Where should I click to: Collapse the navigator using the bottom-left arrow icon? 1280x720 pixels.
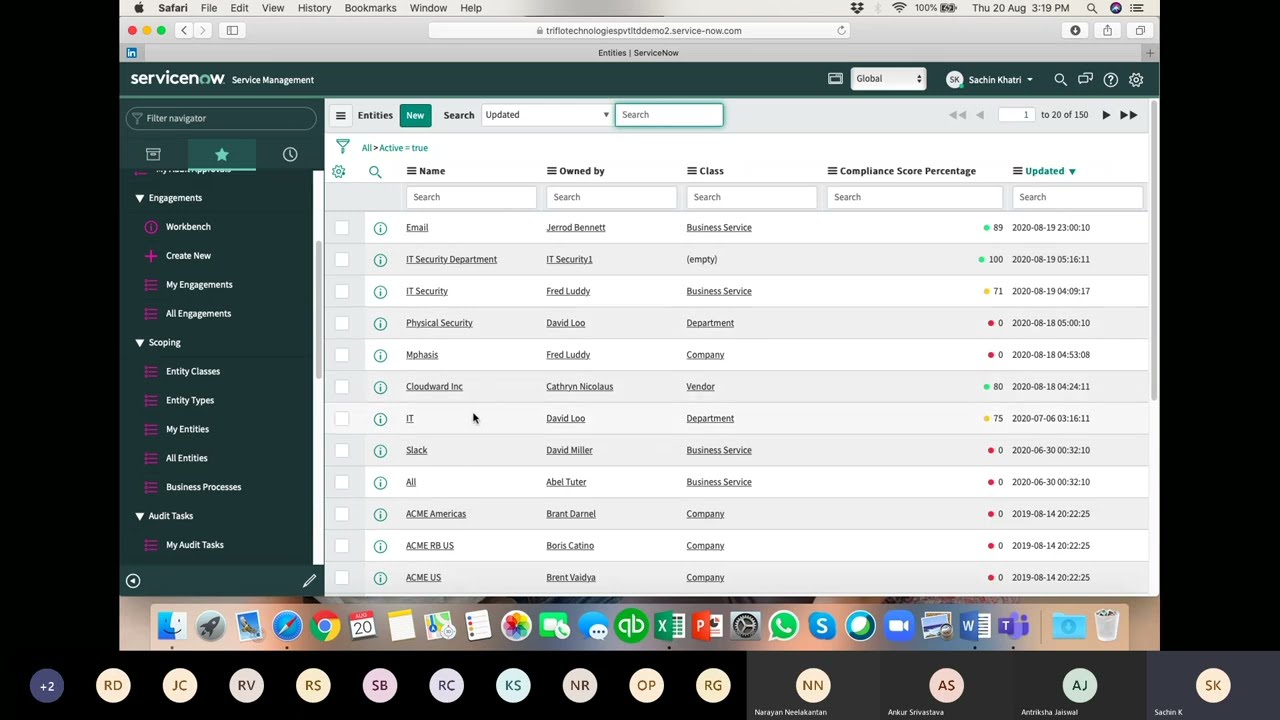[x=132, y=581]
